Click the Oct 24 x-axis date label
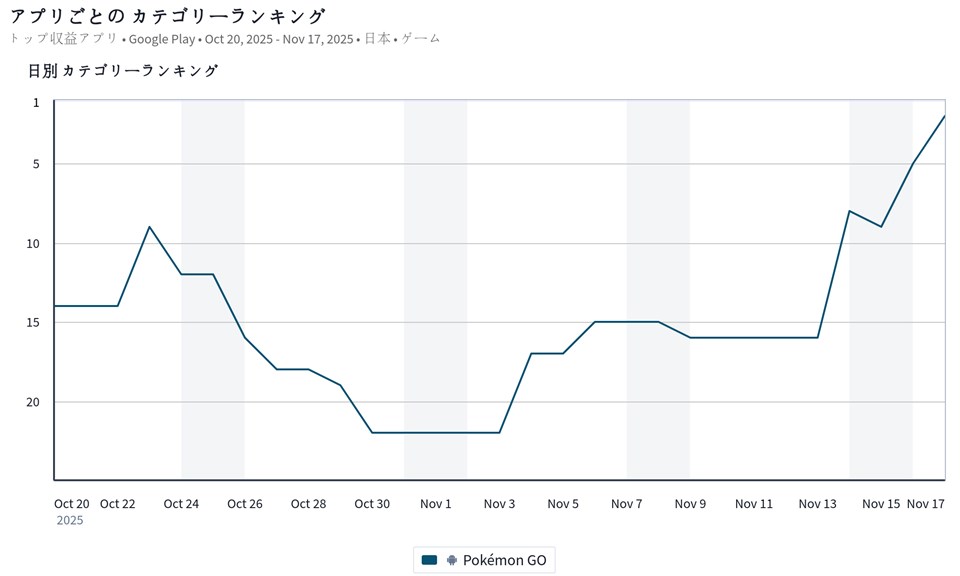960x576 pixels. [181, 504]
